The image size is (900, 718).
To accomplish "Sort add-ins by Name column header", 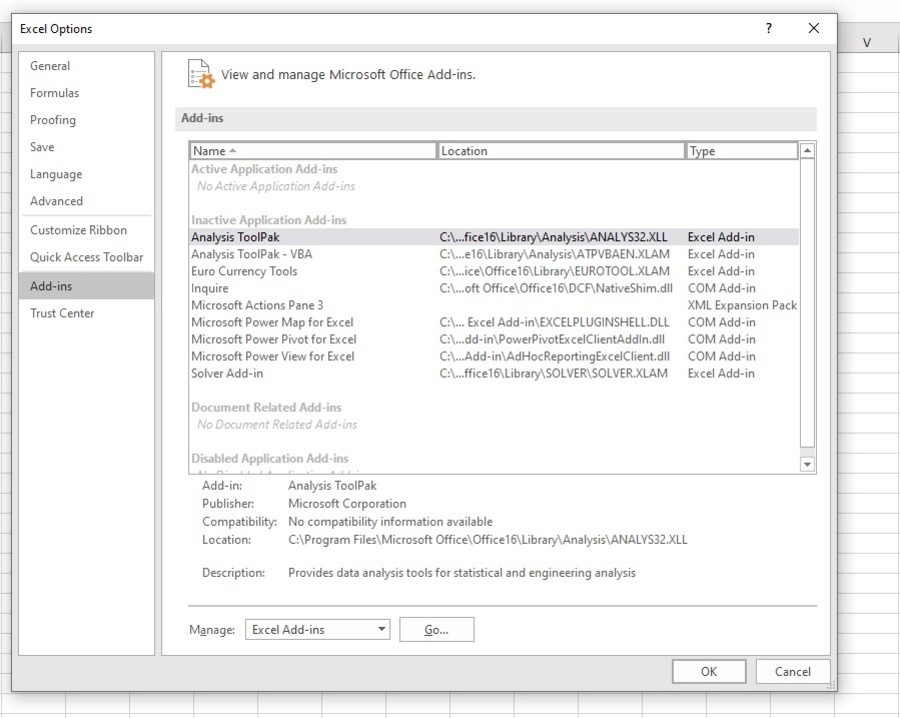I will click(313, 151).
